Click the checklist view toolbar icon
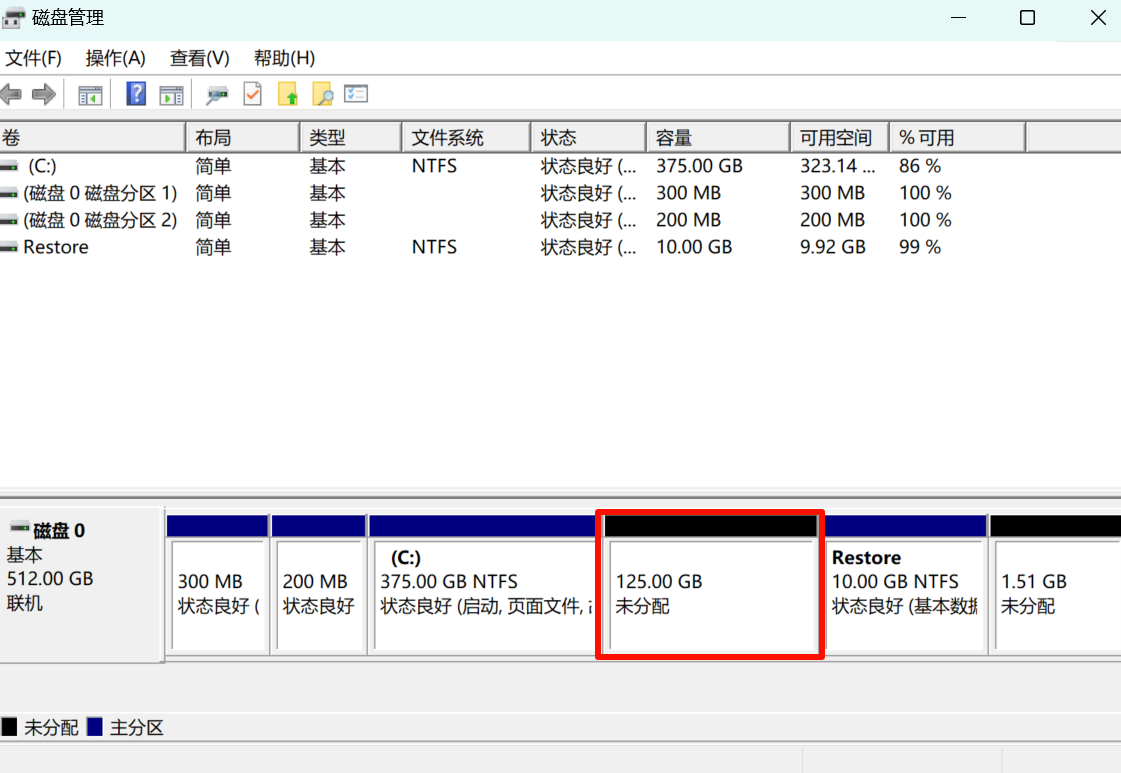Viewport: 1121px width, 773px height. [x=356, y=95]
